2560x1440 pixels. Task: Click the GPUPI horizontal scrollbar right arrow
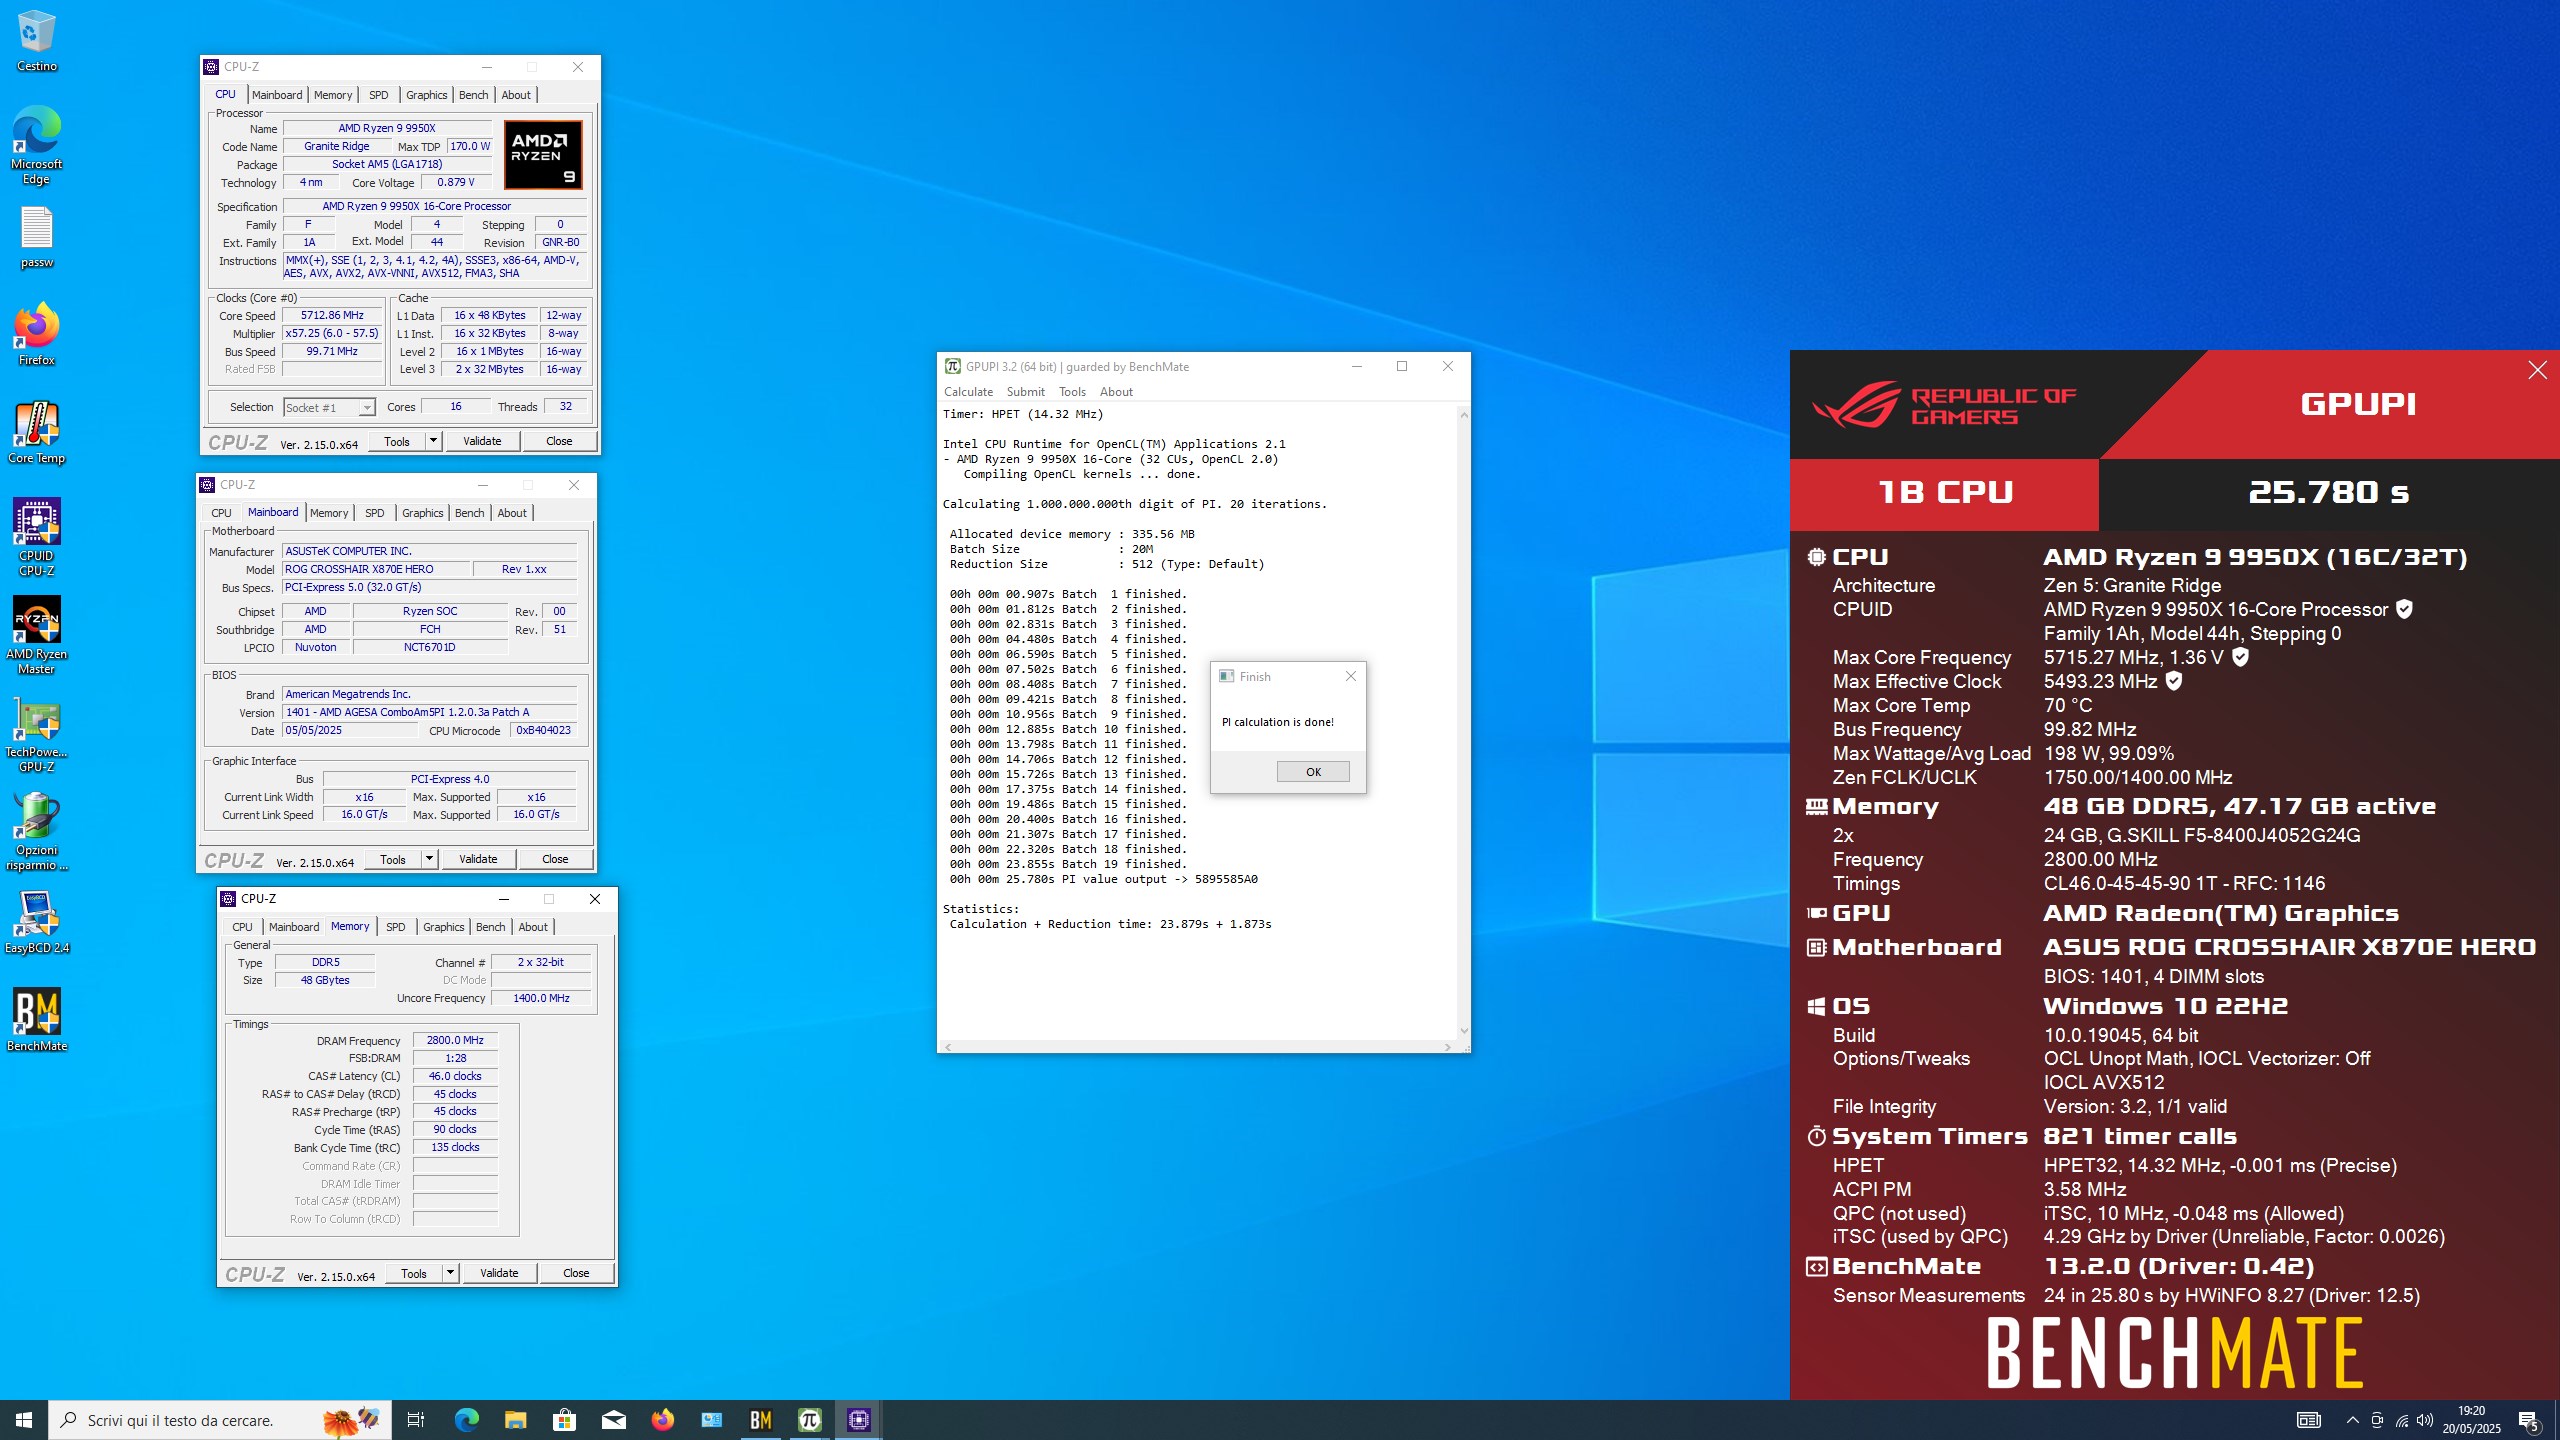(x=1447, y=1047)
